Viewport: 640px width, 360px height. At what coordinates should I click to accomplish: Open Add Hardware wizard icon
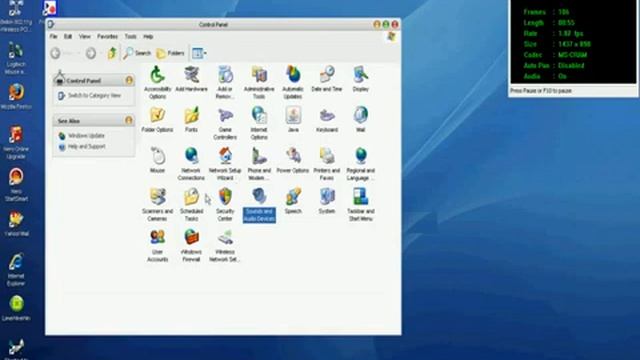point(191,79)
